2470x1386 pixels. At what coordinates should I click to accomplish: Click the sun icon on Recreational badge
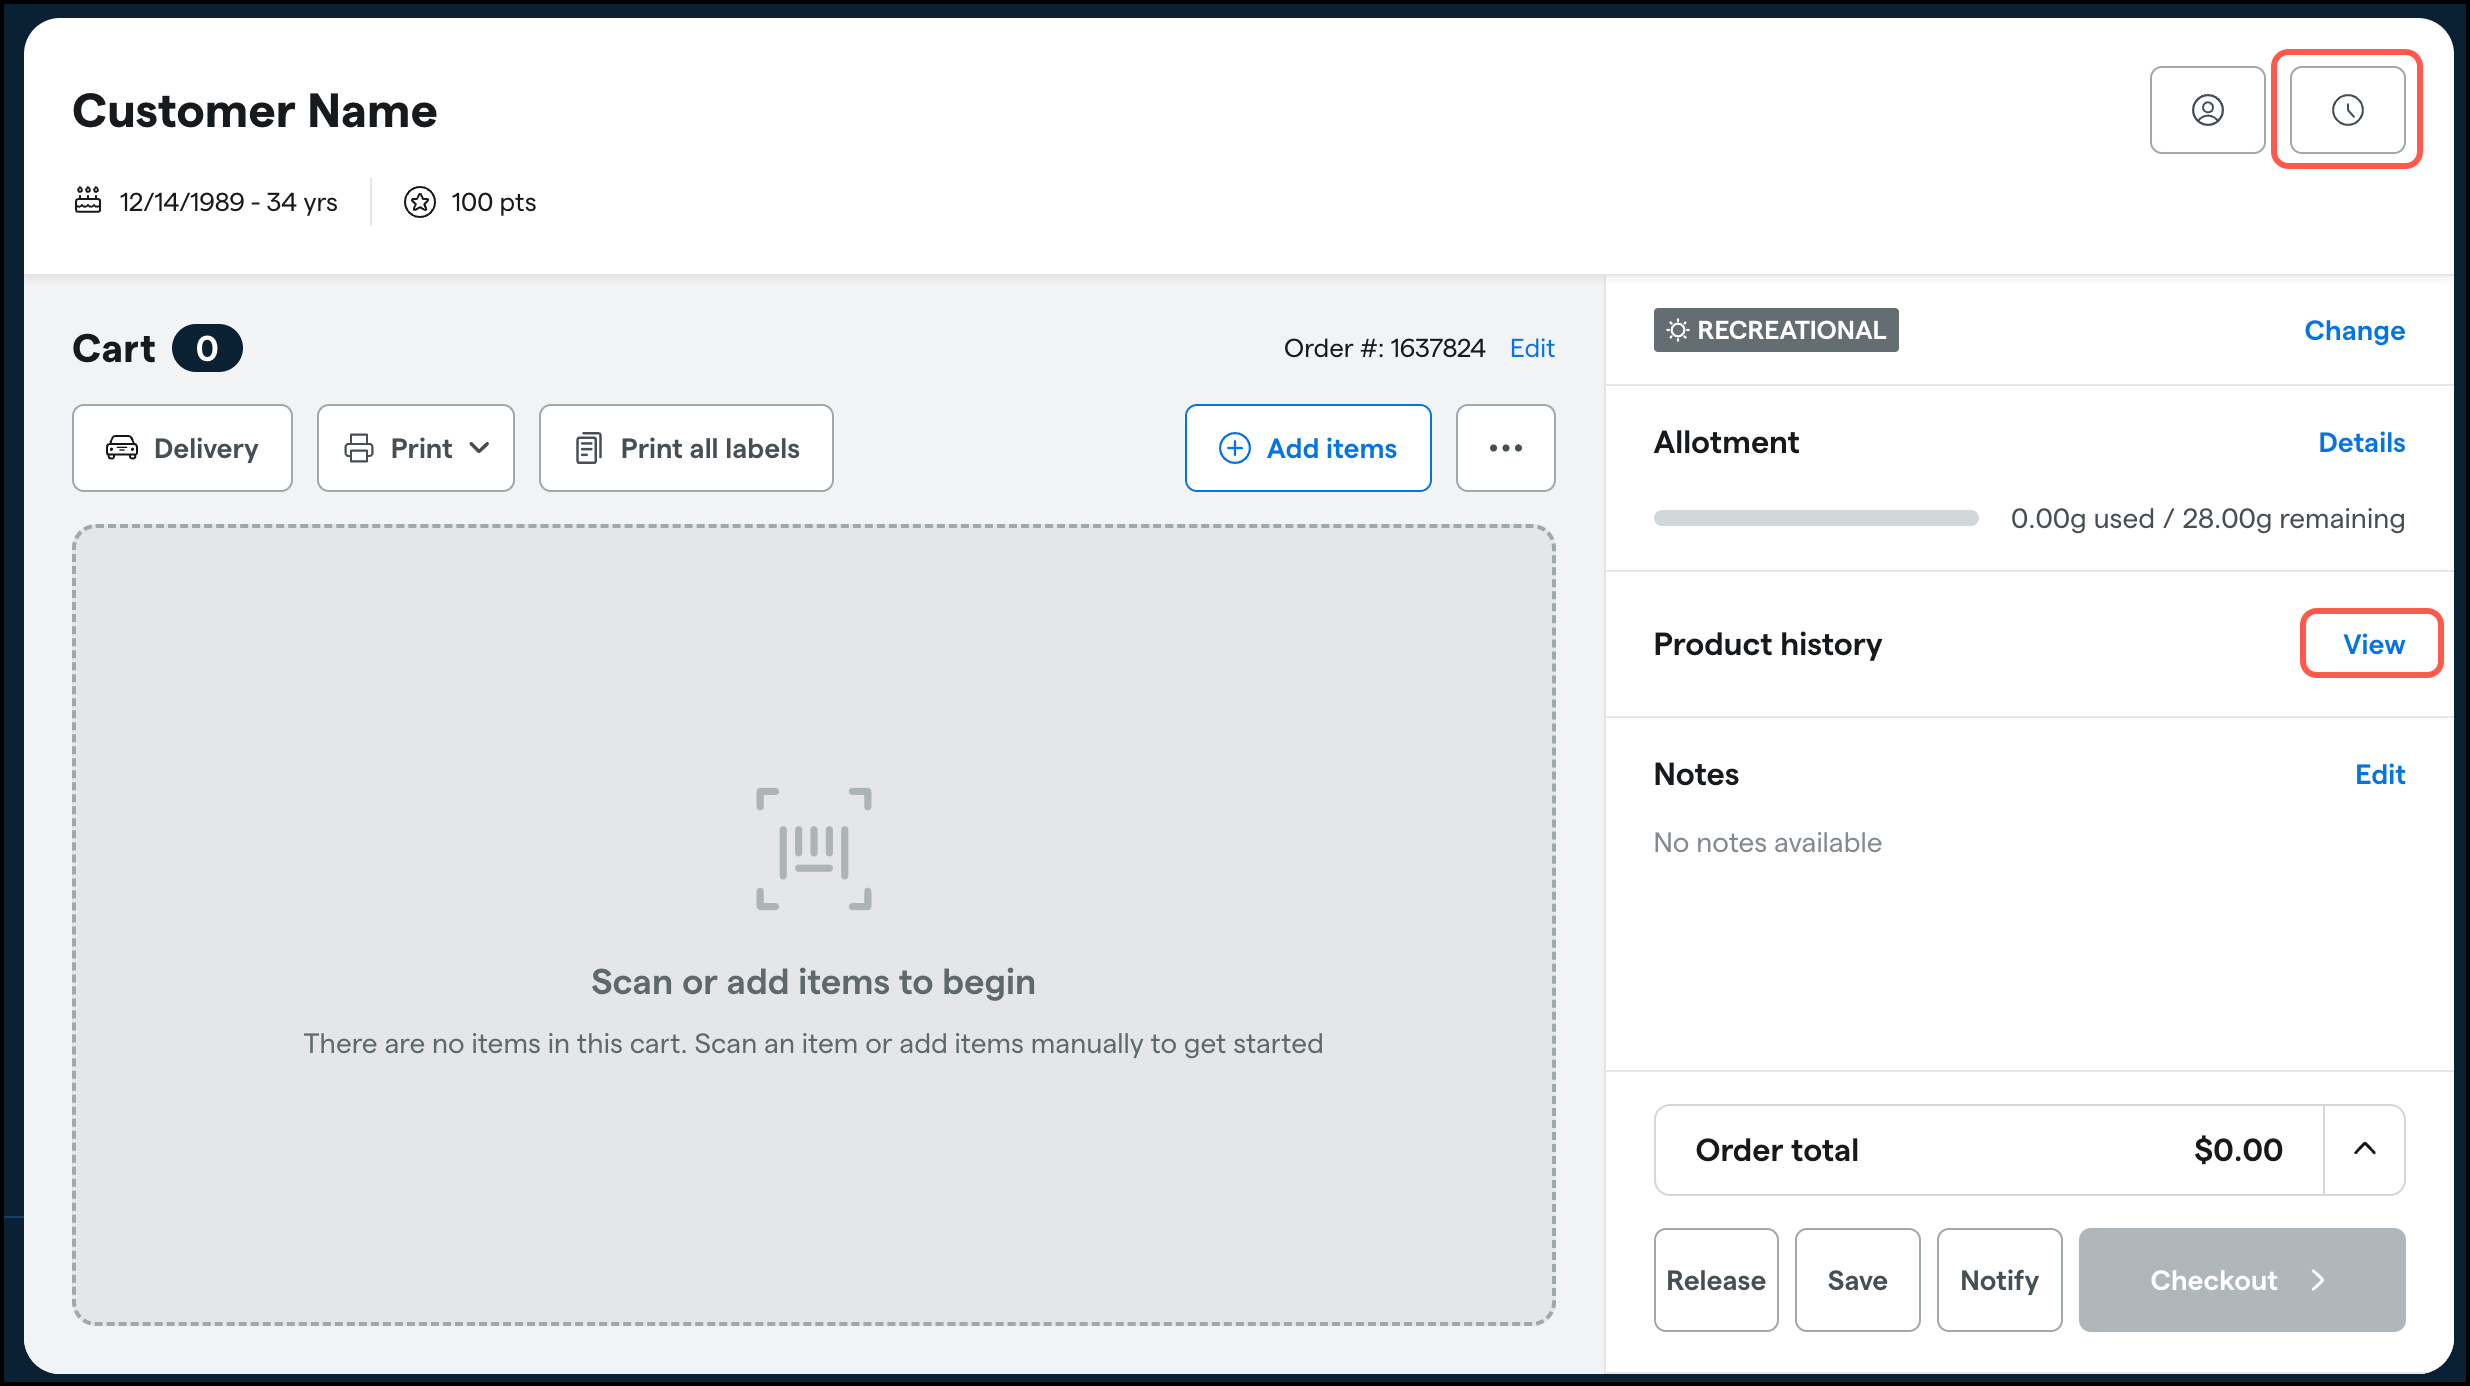pyautogui.click(x=1677, y=330)
